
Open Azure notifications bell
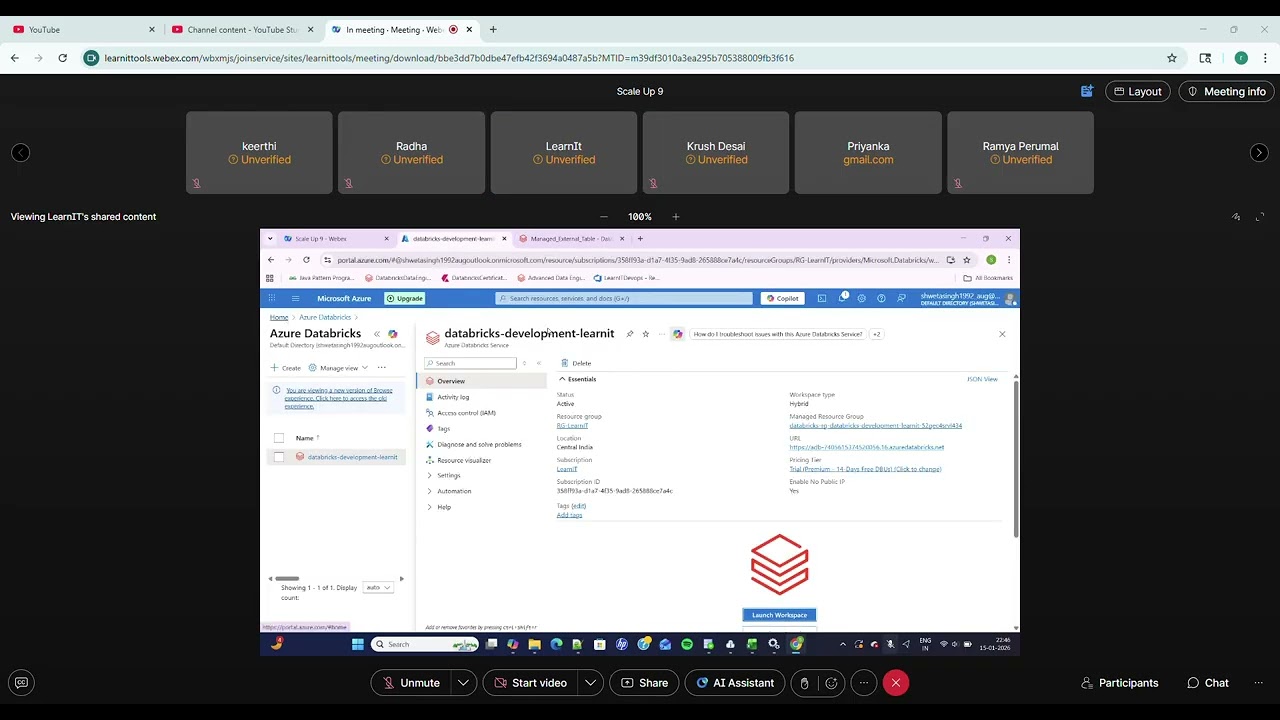tap(842, 298)
